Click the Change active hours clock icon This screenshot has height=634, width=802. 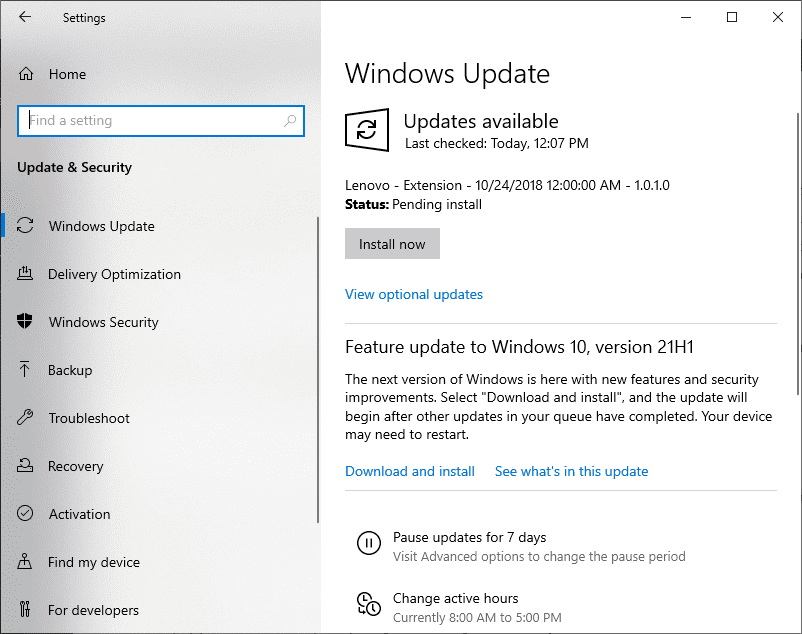[369, 604]
